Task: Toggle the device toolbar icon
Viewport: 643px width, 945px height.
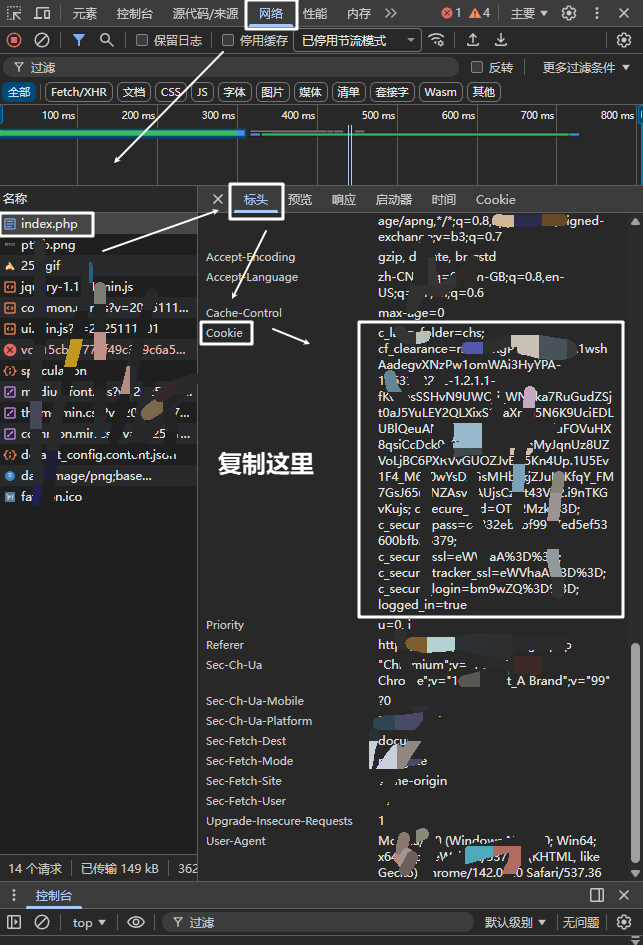Action: [x=42, y=13]
